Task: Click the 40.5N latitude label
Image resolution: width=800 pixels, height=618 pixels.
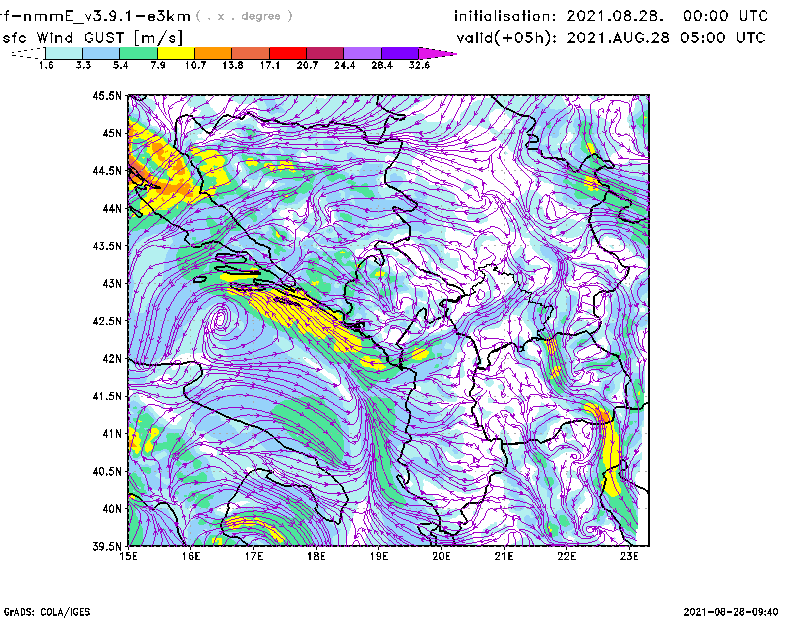Action: (x=107, y=472)
